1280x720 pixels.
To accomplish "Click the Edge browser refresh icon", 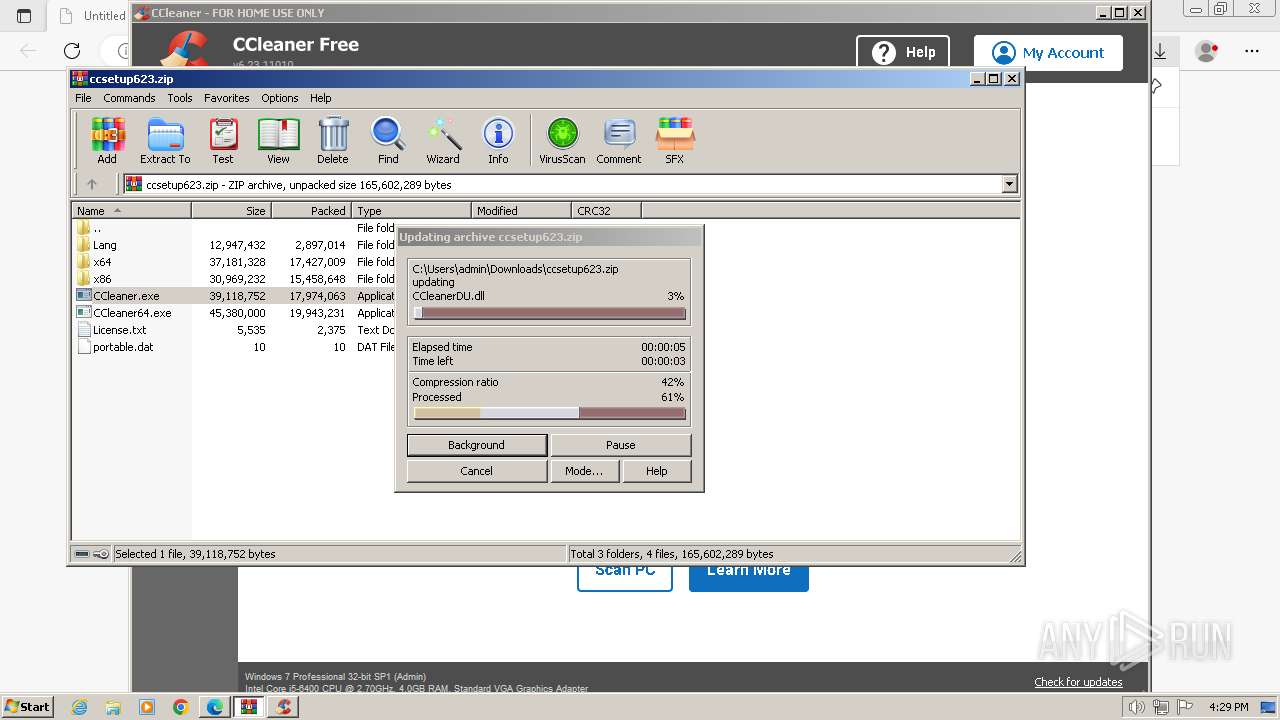I will (x=72, y=51).
